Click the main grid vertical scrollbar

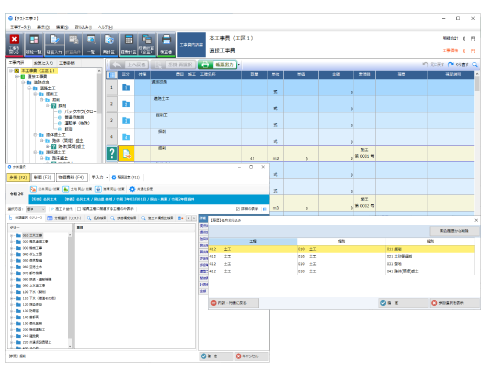pos(477,143)
